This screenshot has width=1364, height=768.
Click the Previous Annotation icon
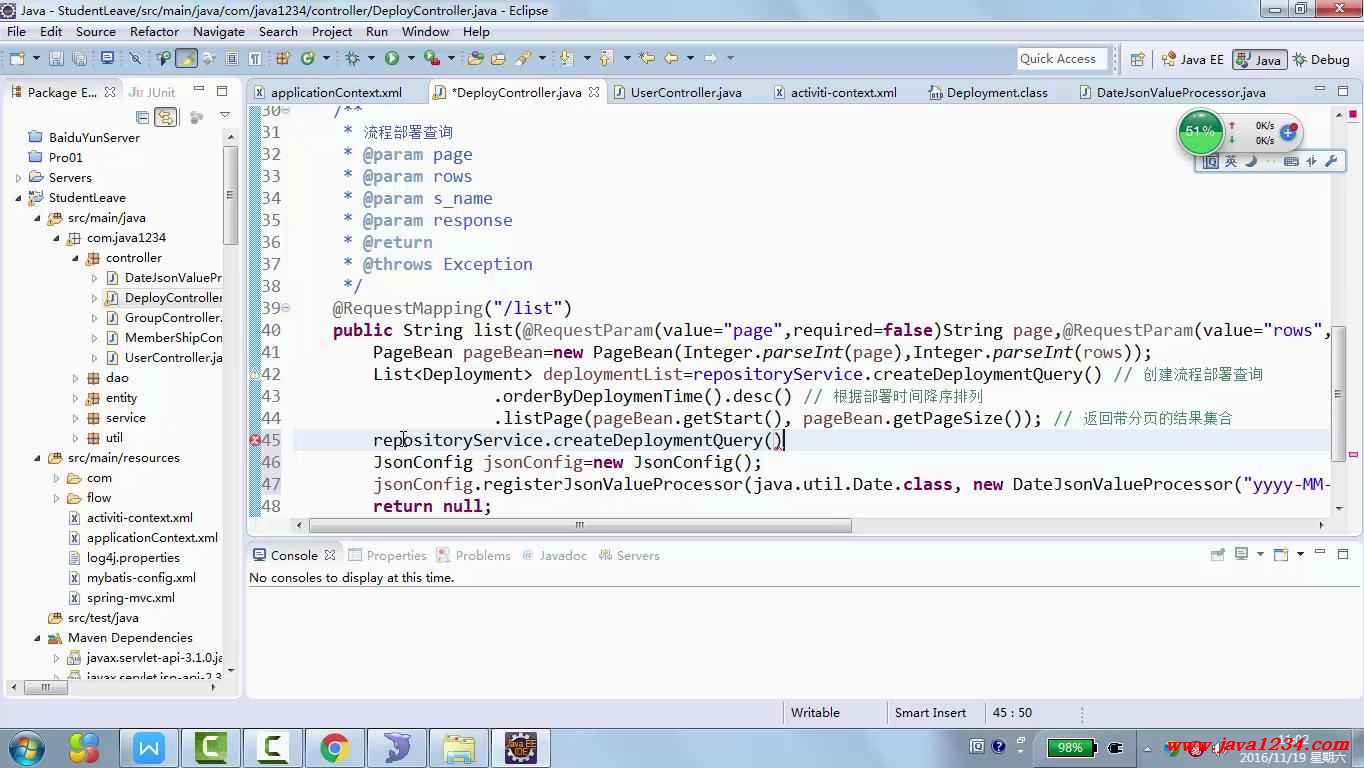coord(605,59)
